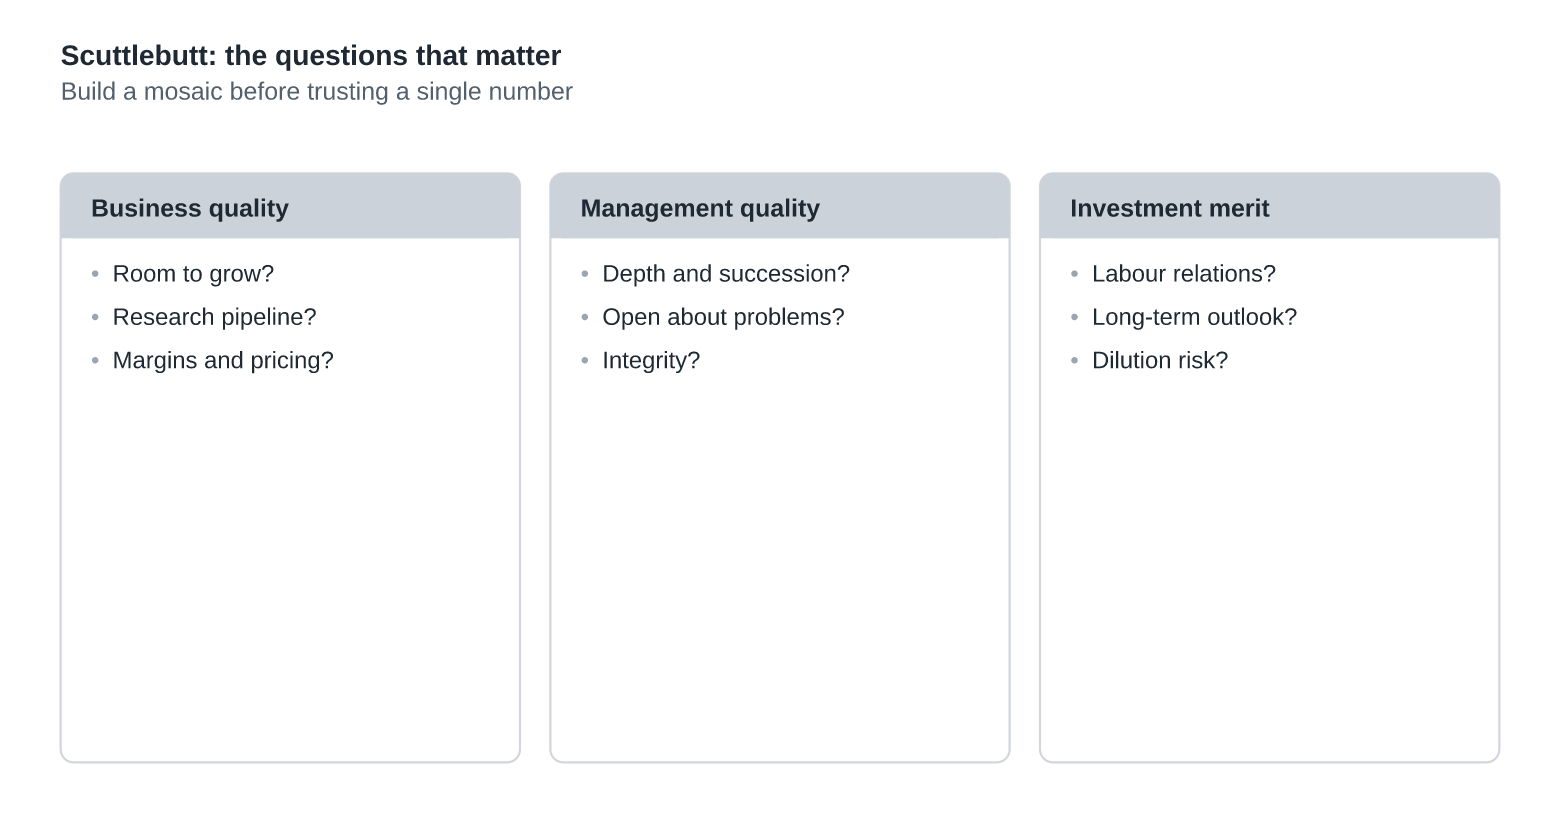
Task: Click the 'Dilution risk?' bullet item
Action: (x=1160, y=360)
